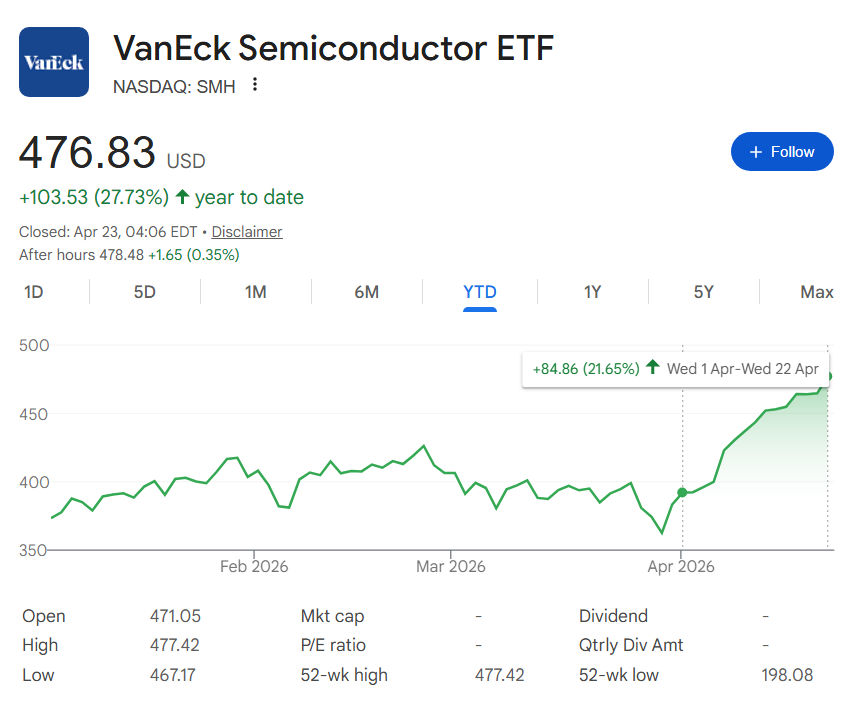Select the 6M chart range
The width and height of the screenshot is (851, 709).
click(x=367, y=292)
